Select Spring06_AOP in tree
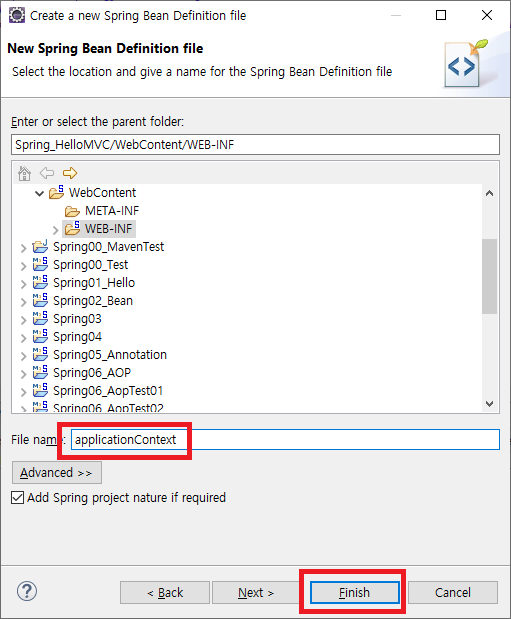The width and height of the screenshot is (511, 619). click(92, 372)
